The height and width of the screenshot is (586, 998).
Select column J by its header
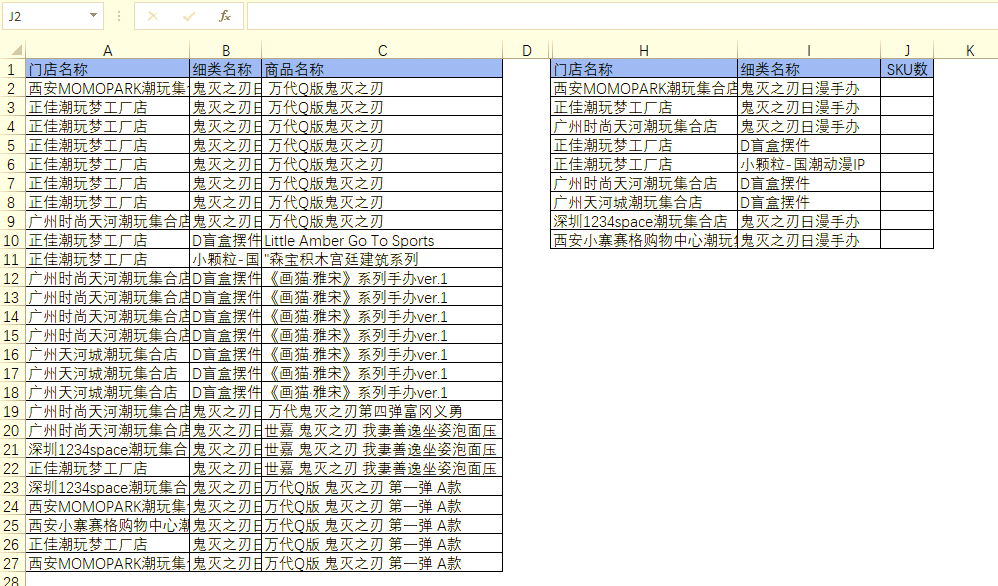[x=907, y=50]
